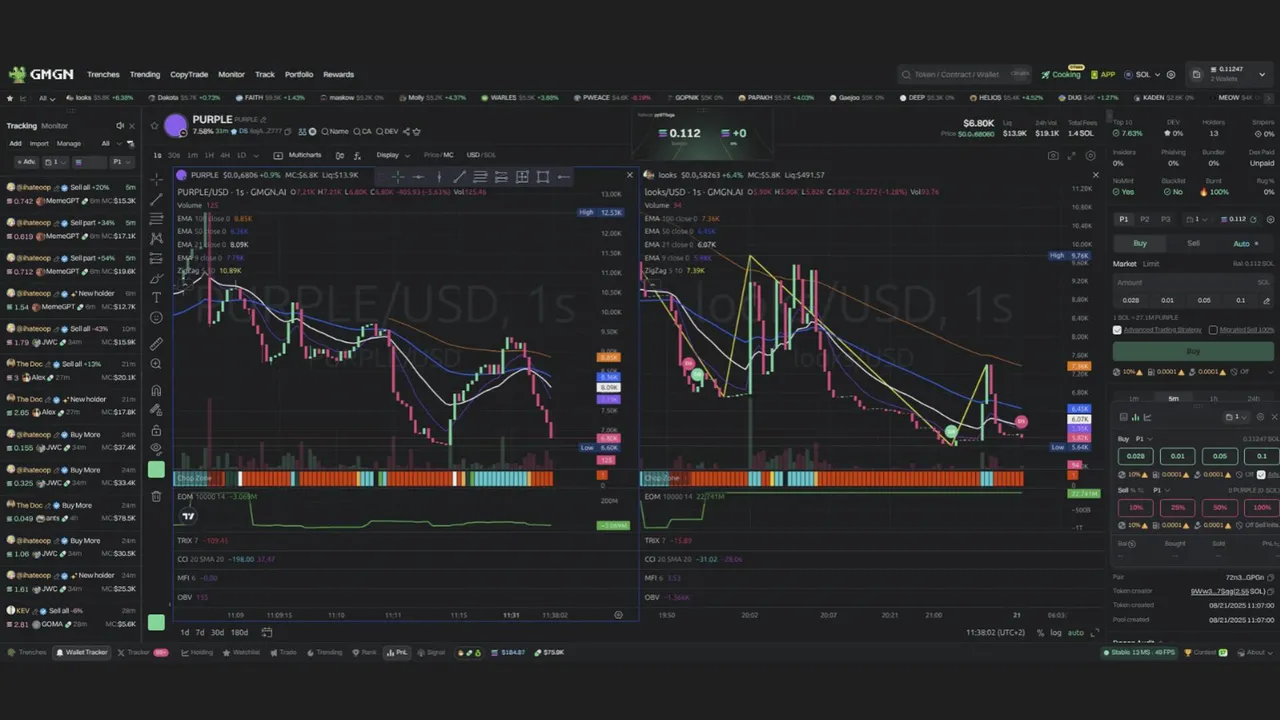Screen dimensions: 1280x720
Task: Select the crosshair cursor tool in left toolbar
Action: pos(156,179)
